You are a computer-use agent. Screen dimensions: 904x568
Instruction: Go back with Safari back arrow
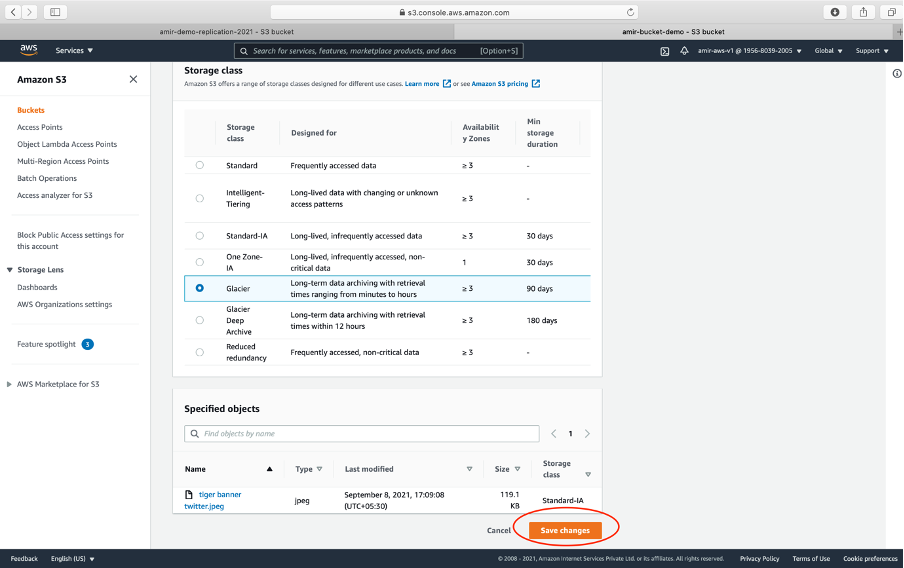[13, 12]
